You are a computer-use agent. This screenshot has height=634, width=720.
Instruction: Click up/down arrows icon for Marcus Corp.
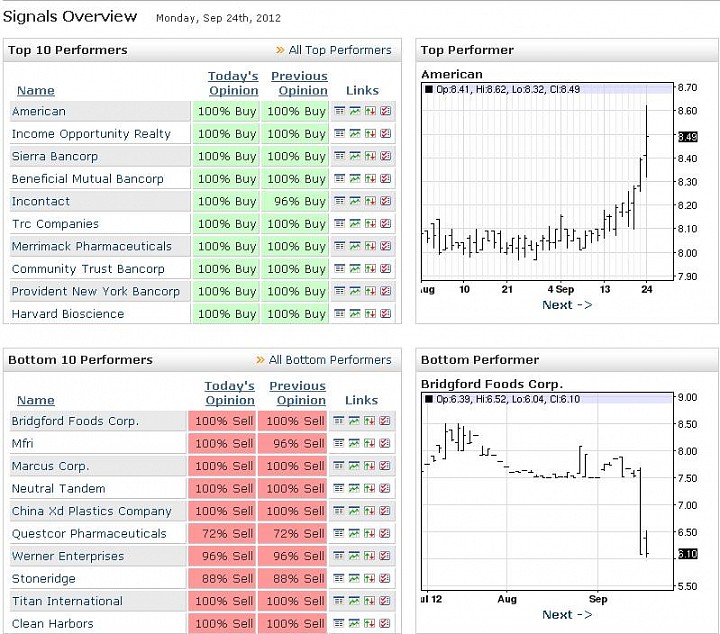pos(369,466)
